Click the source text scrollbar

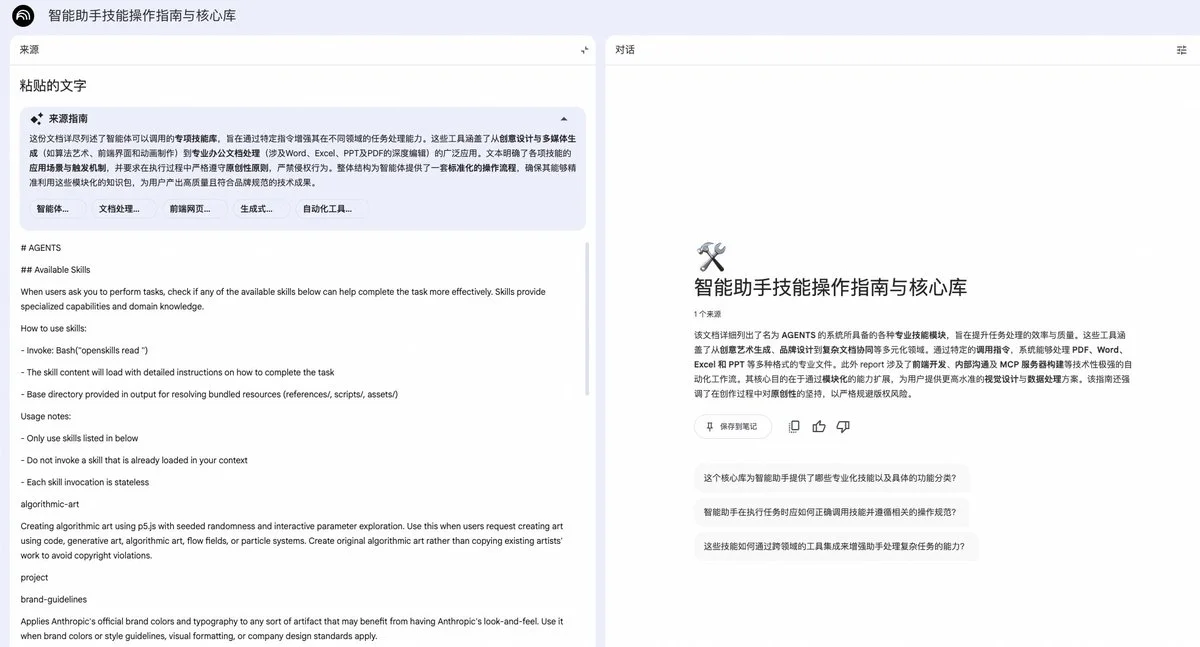588,317
